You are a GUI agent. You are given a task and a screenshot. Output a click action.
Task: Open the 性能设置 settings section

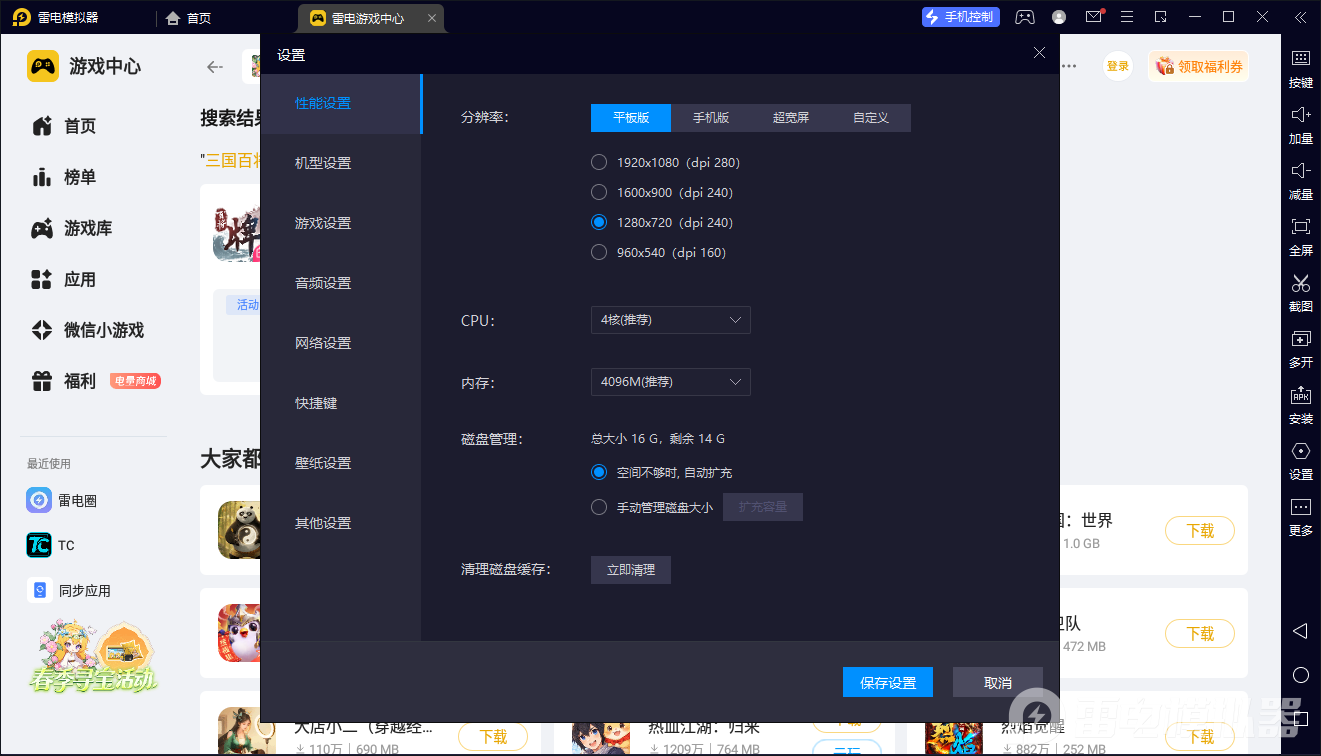tap(341, 104)
